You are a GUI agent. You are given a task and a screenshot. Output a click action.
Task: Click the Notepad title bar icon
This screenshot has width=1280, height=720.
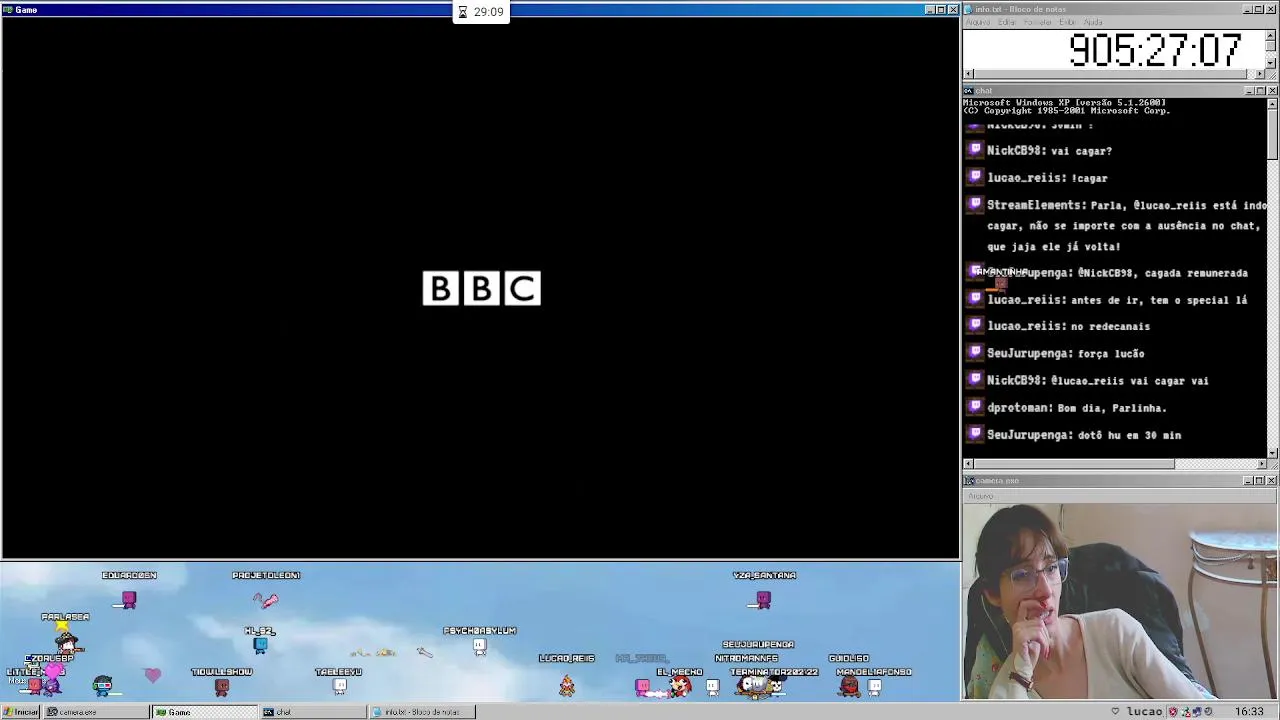pyautogui.click(x=969, y=9)
